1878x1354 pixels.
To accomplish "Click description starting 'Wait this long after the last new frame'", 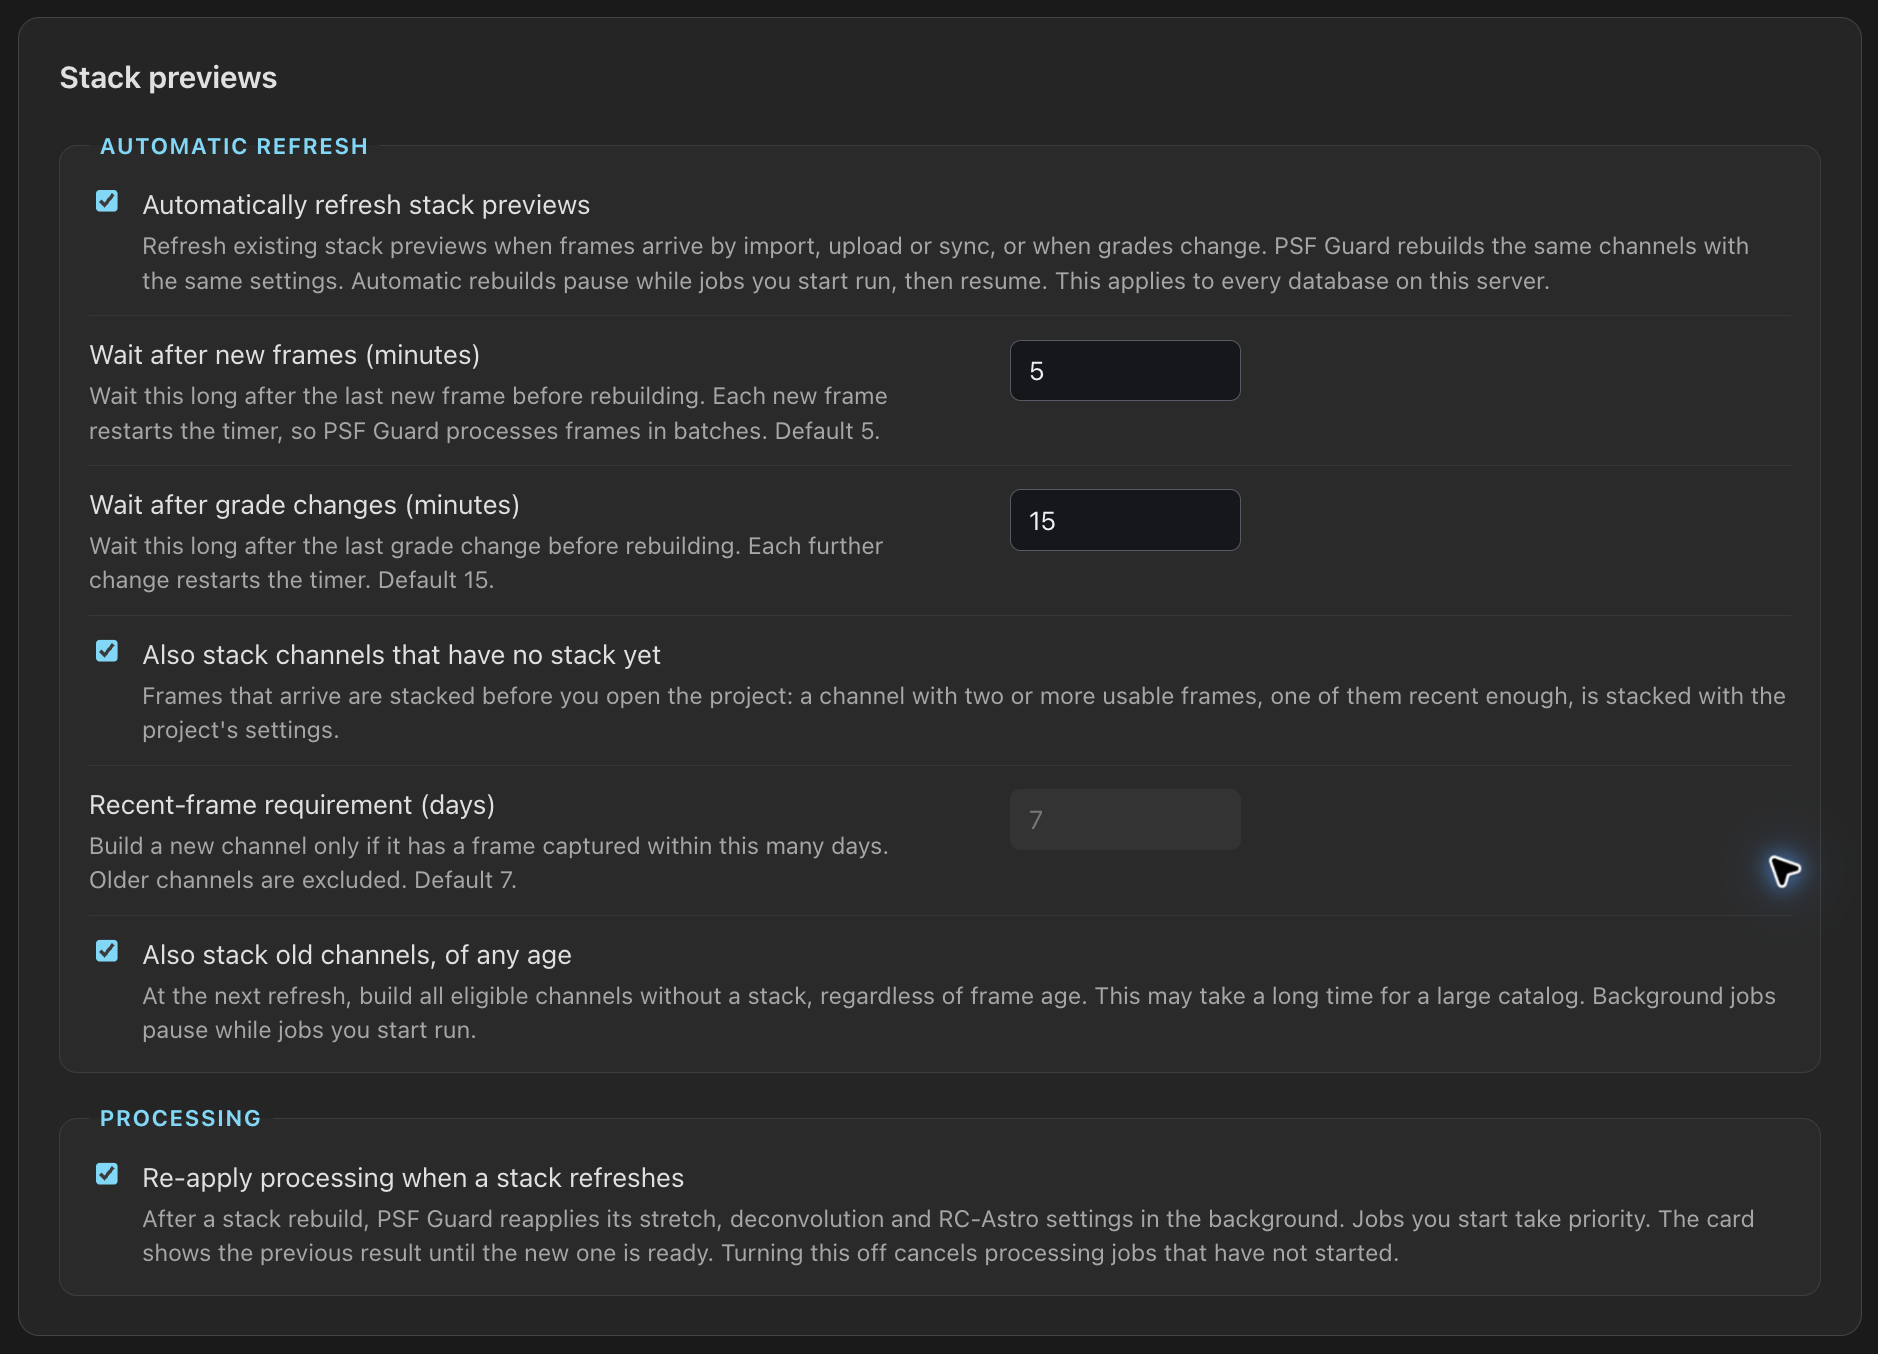I will [x=488, y=414].
